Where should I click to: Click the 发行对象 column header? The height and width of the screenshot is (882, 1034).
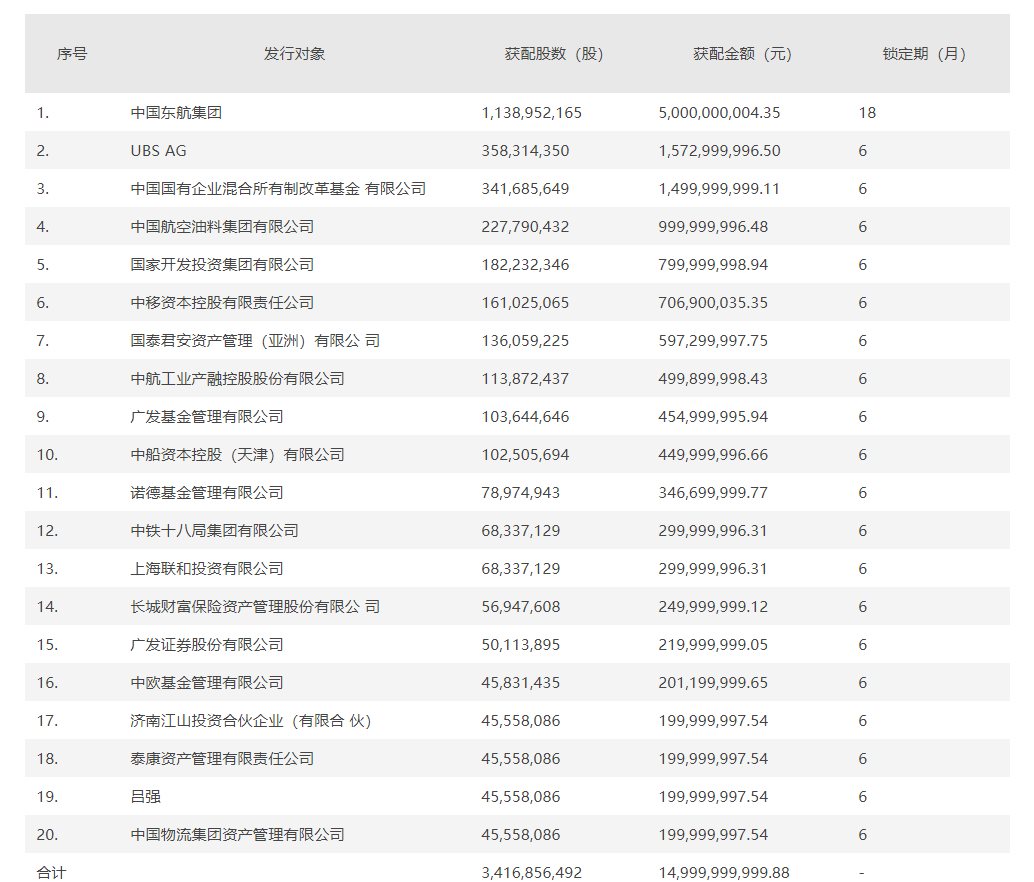294,54
